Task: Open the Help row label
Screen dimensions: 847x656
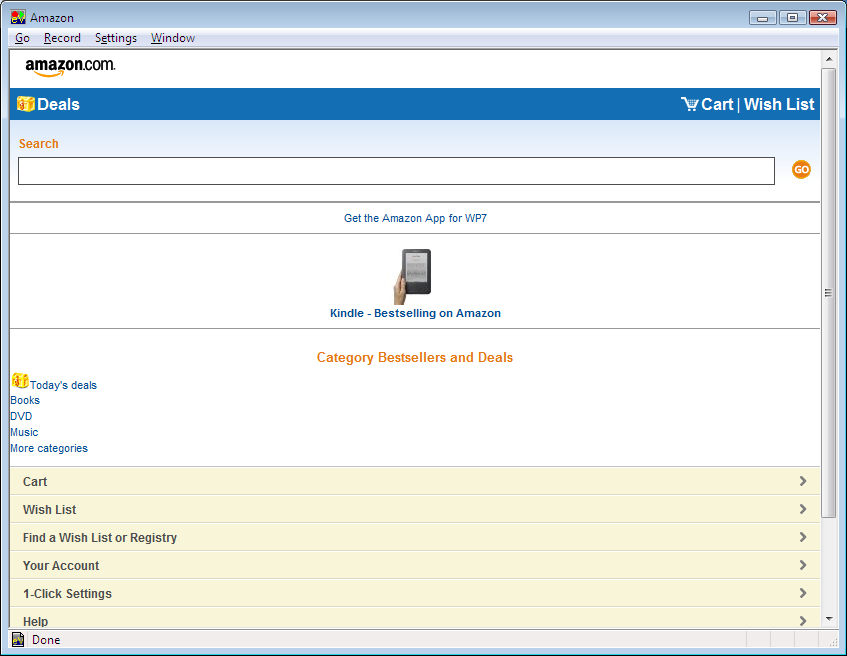Action: pos(36,621)
